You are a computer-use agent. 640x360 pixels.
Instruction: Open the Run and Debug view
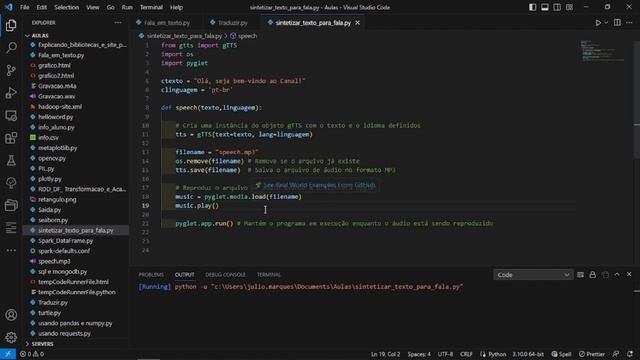click(x=11, y=93)
